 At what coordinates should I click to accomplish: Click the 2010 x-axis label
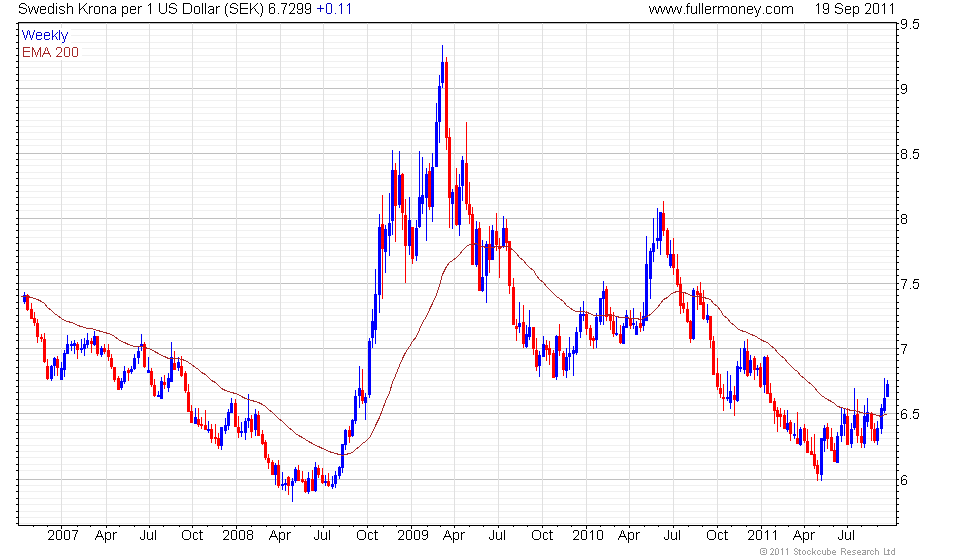pos(588,536)
